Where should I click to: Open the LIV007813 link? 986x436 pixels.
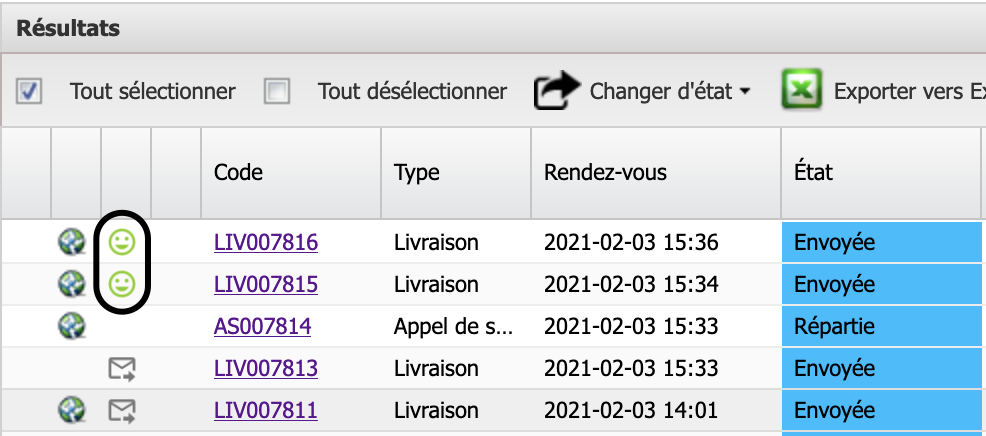(x=265, y=369)
